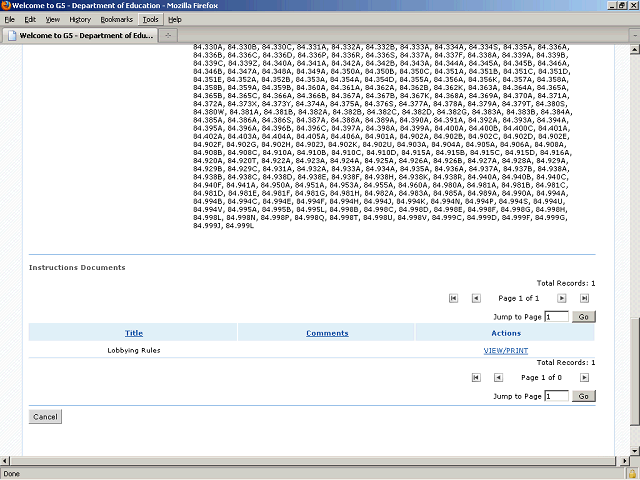The height and width of the screenshot is (480, 640).
Task: Open the History menu
Action: [x=80, y=19]
